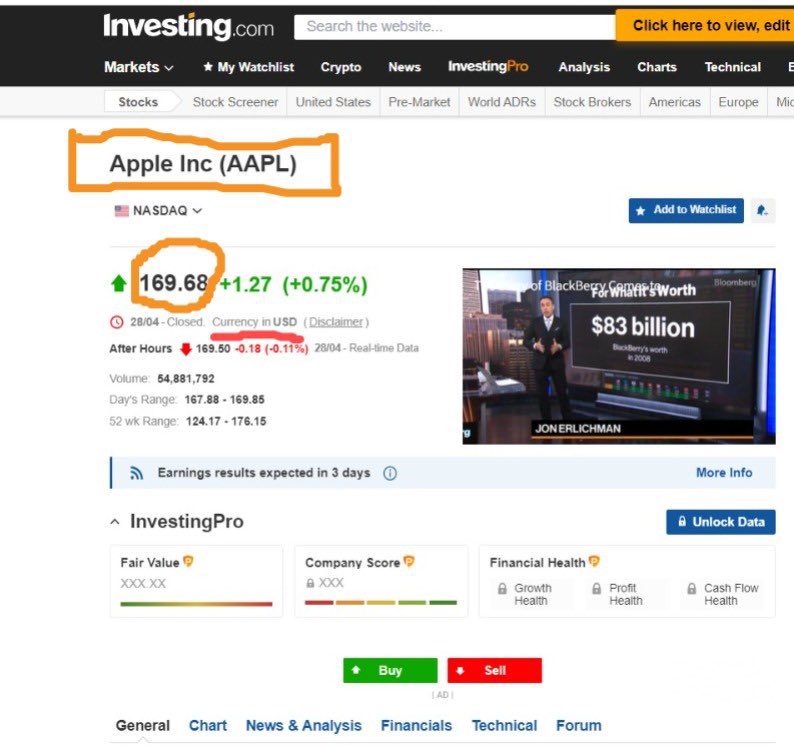Open My Watchlist in the navigation bar

click(x=248, y=67)
